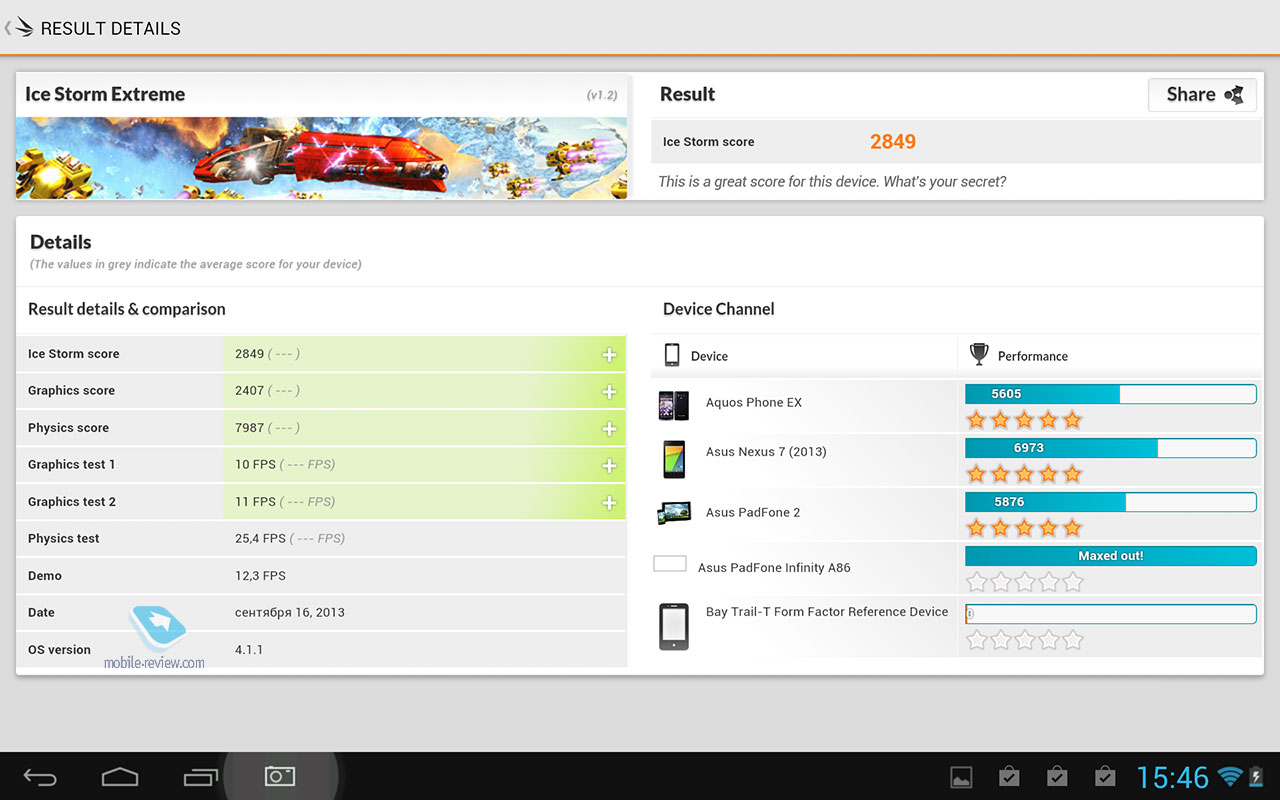
Task: Click the Aquos Phone EX 5605 score bar
Action: 1110,394
